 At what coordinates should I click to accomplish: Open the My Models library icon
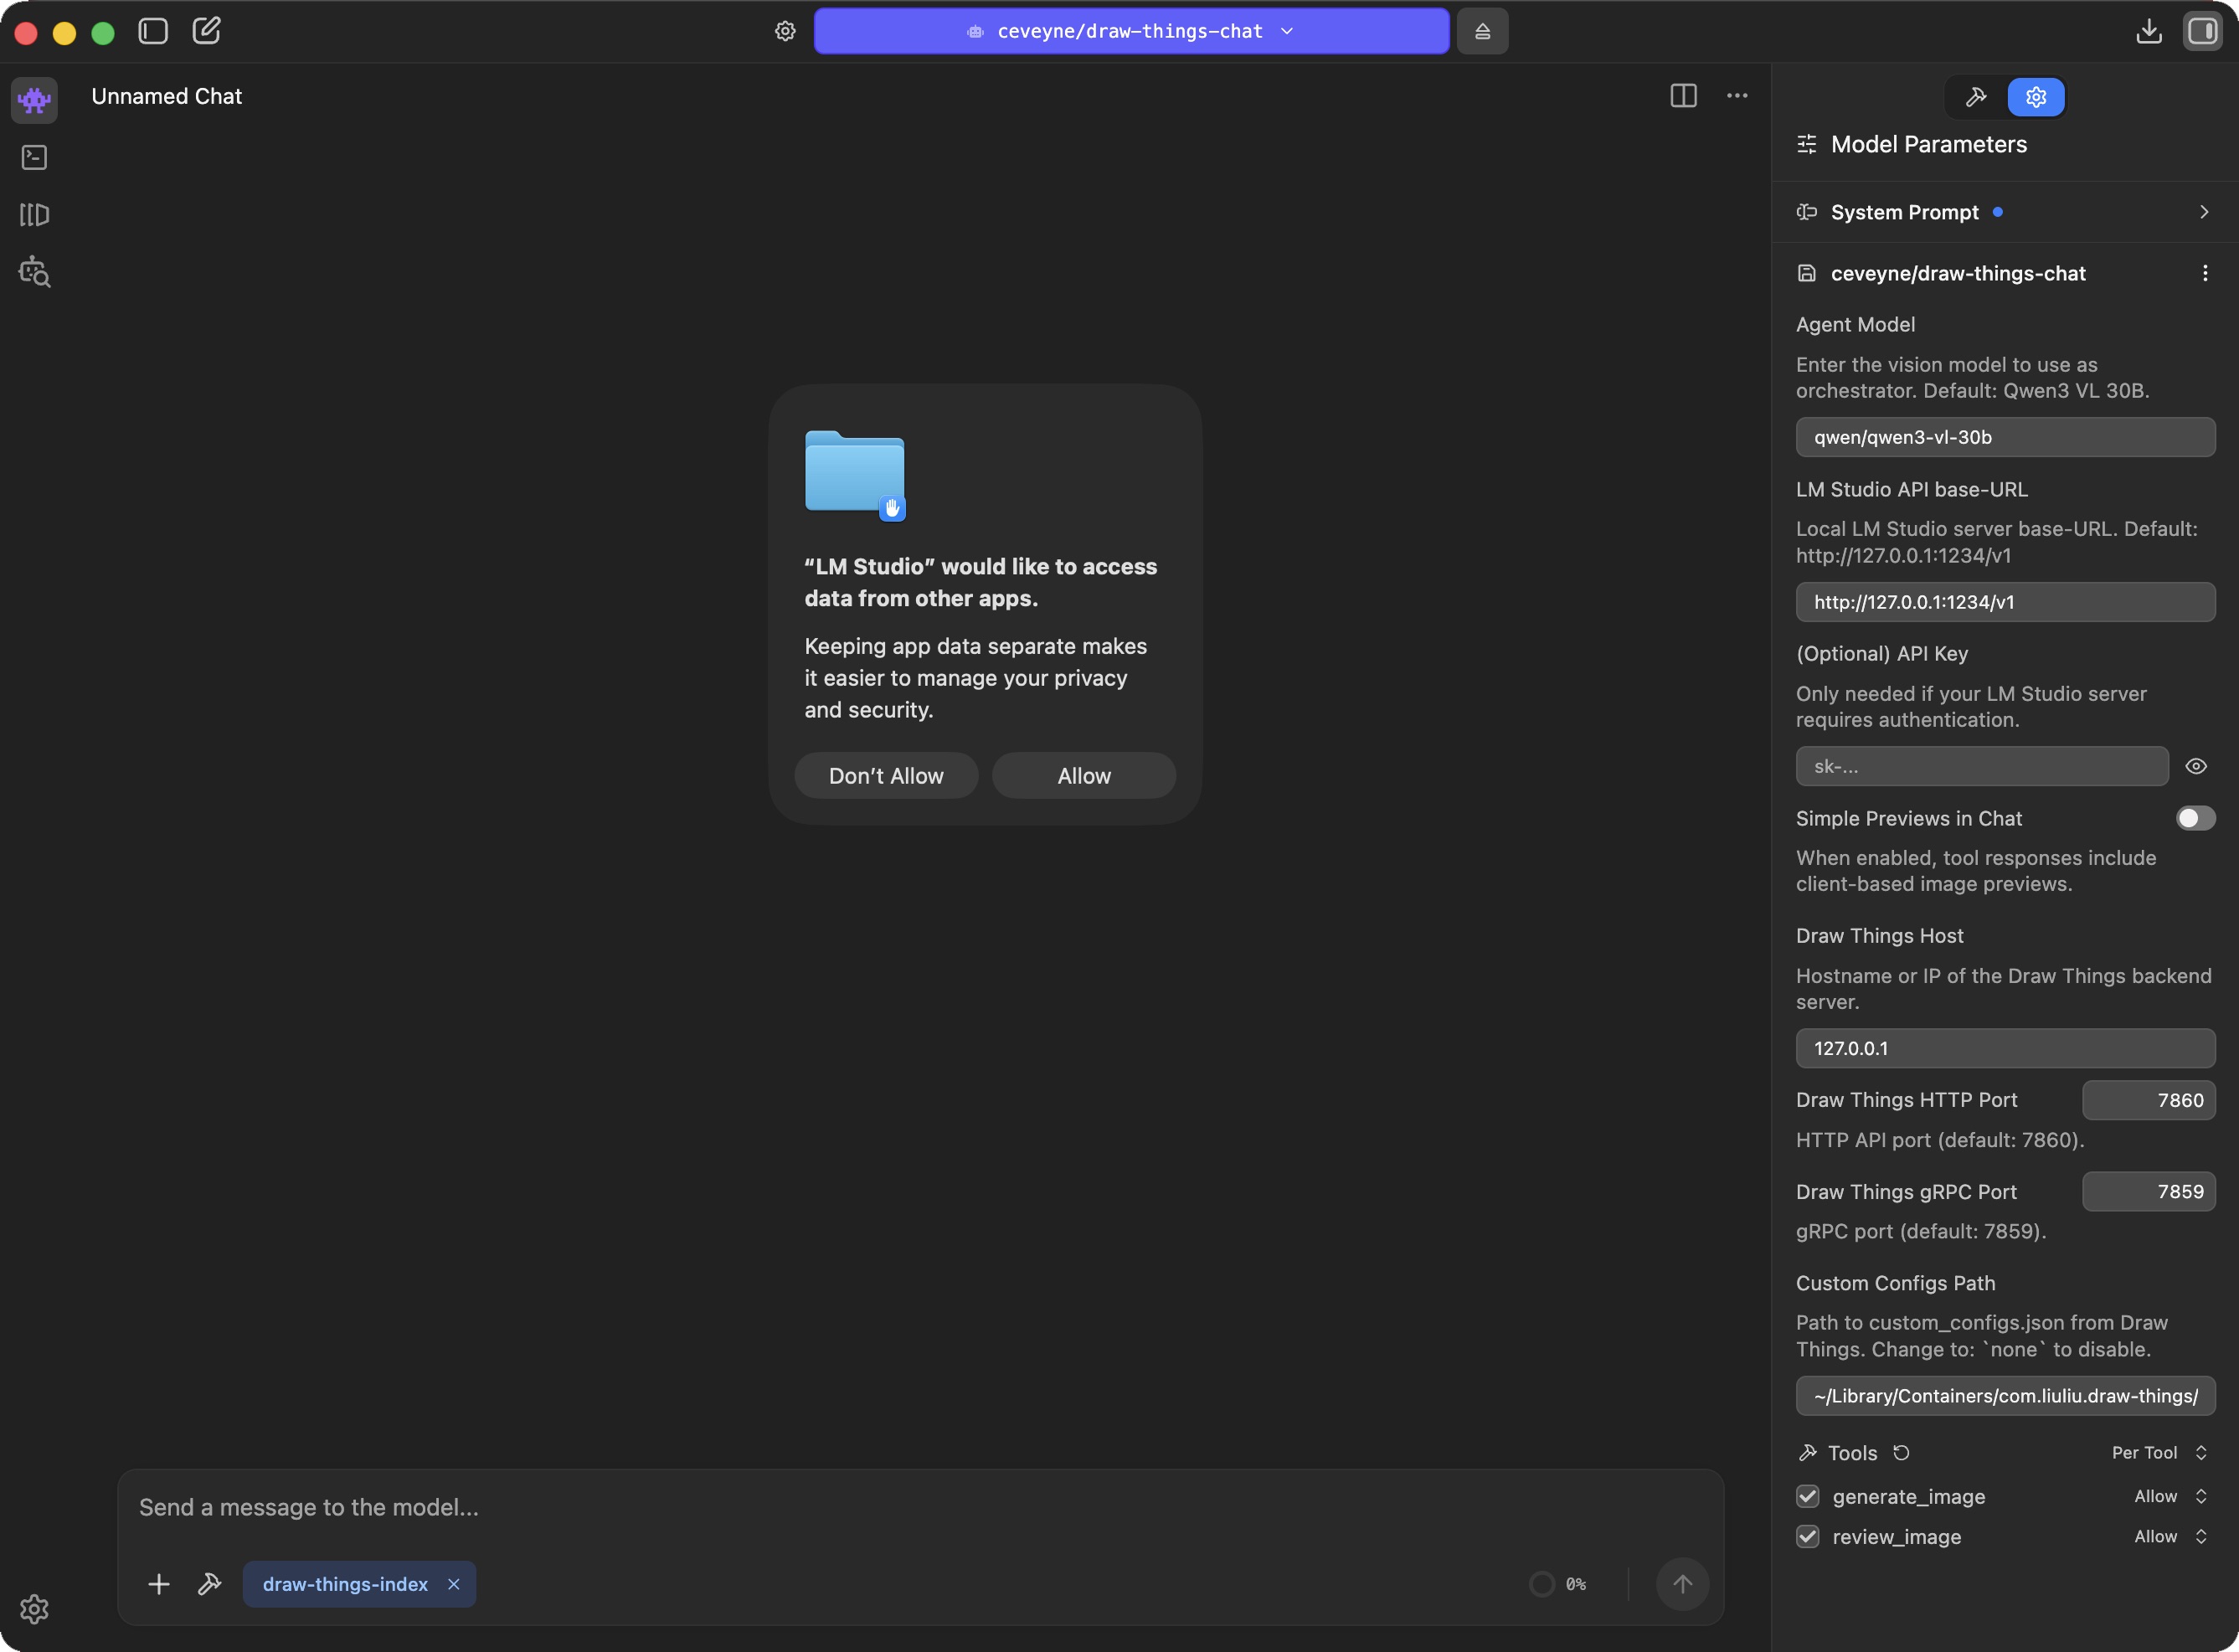(x=34, y=214)
